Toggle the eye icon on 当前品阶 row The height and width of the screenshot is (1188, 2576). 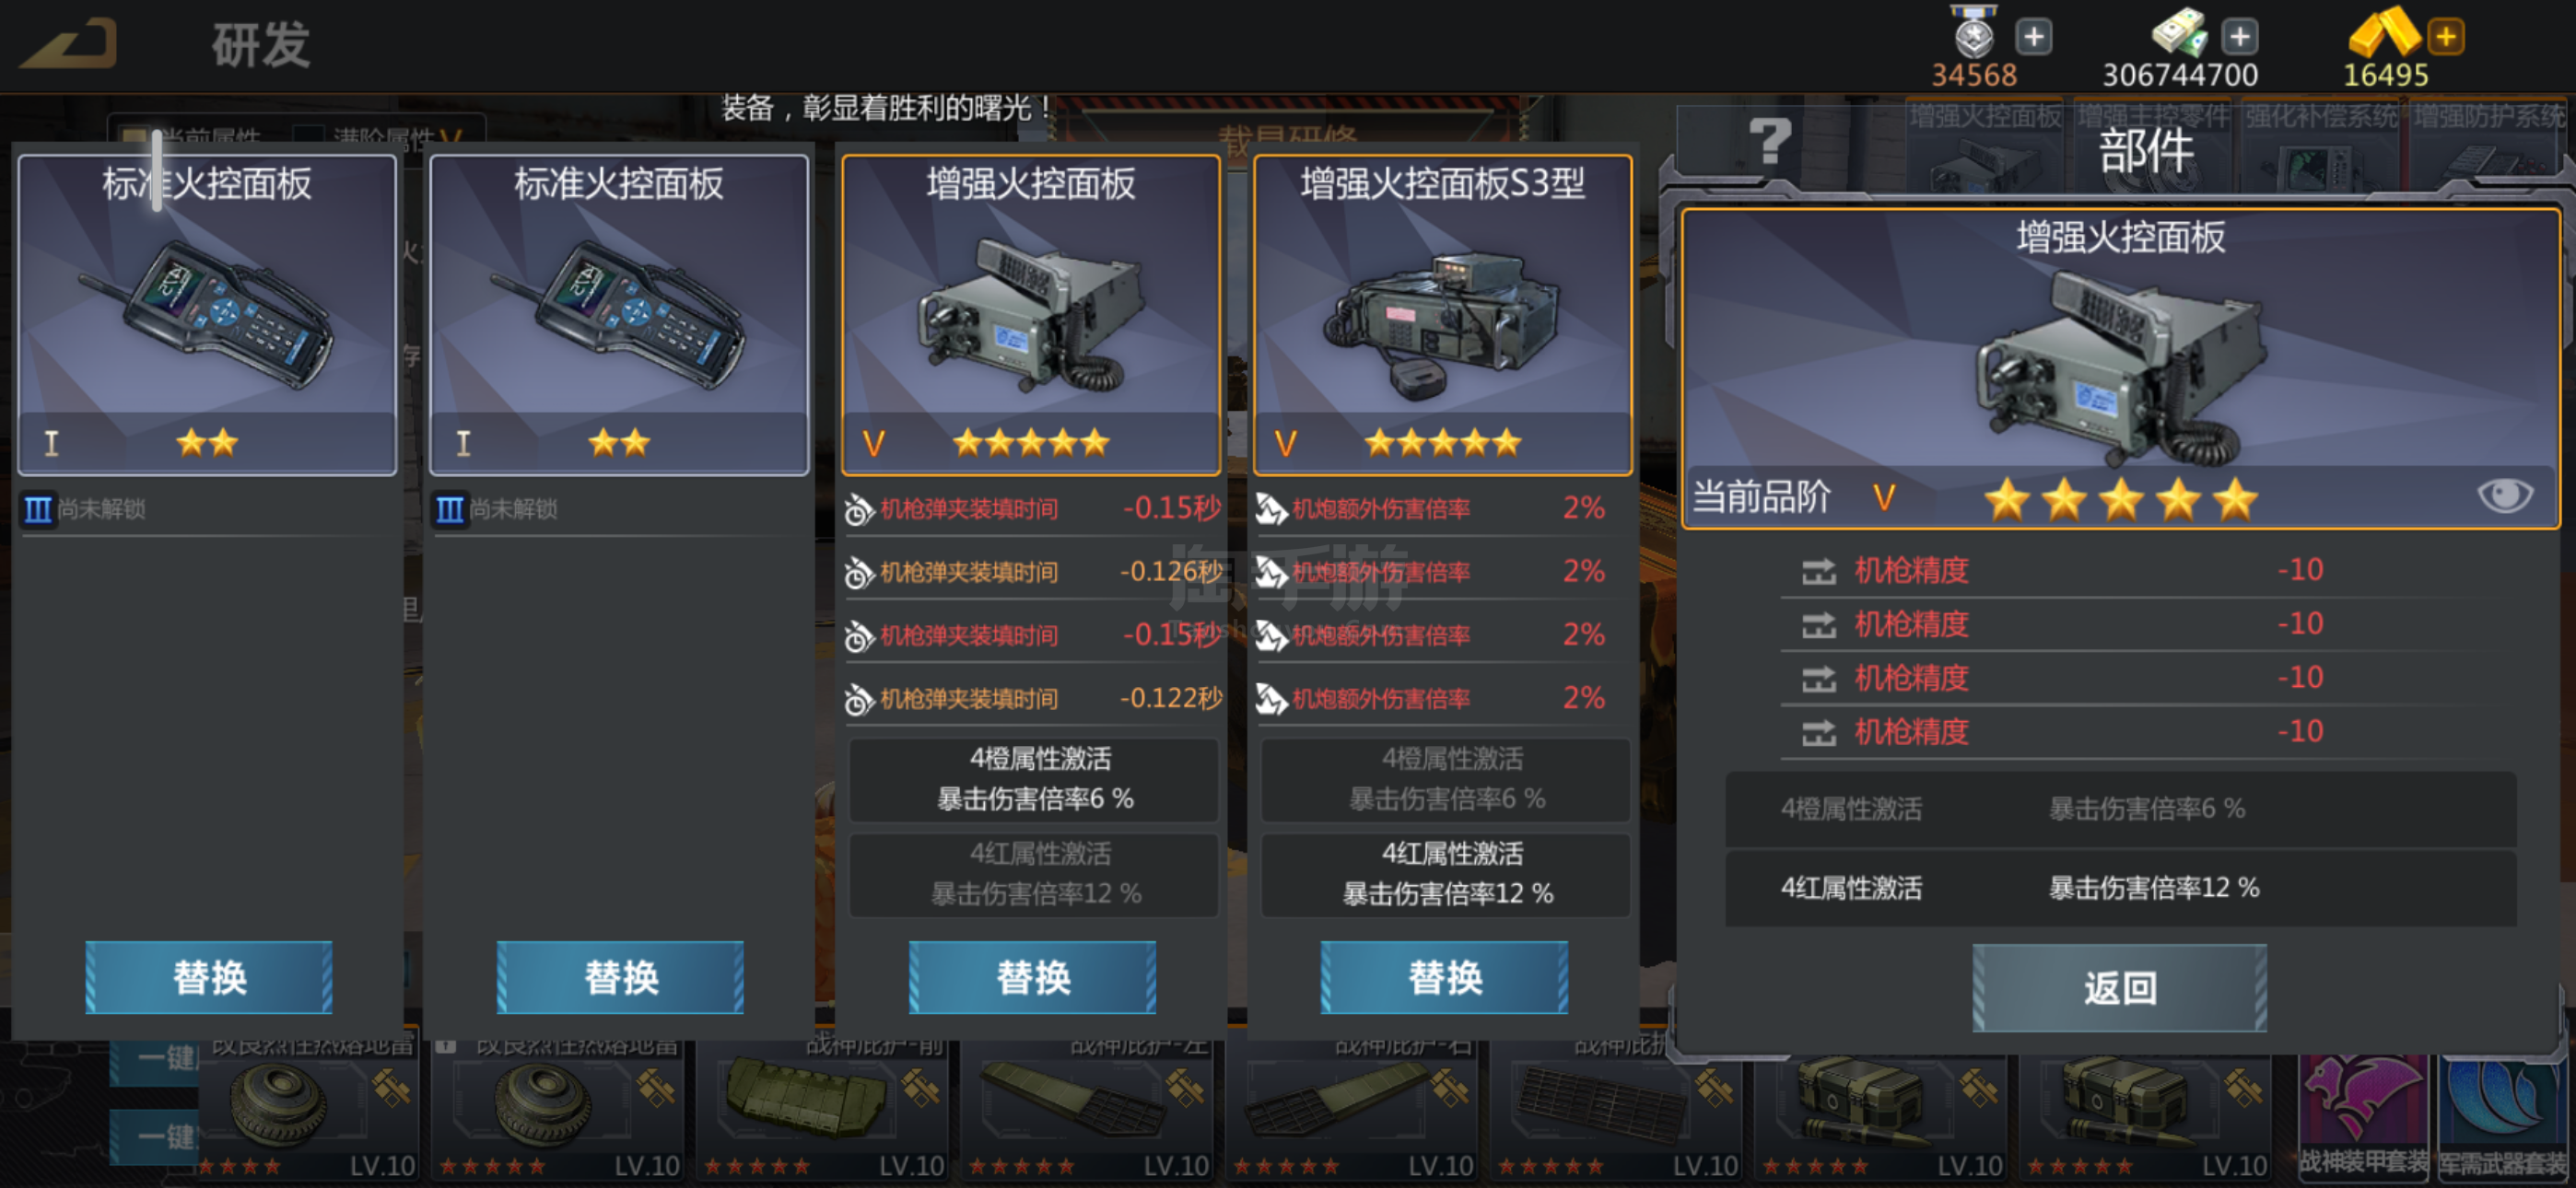pos(2504,495)
